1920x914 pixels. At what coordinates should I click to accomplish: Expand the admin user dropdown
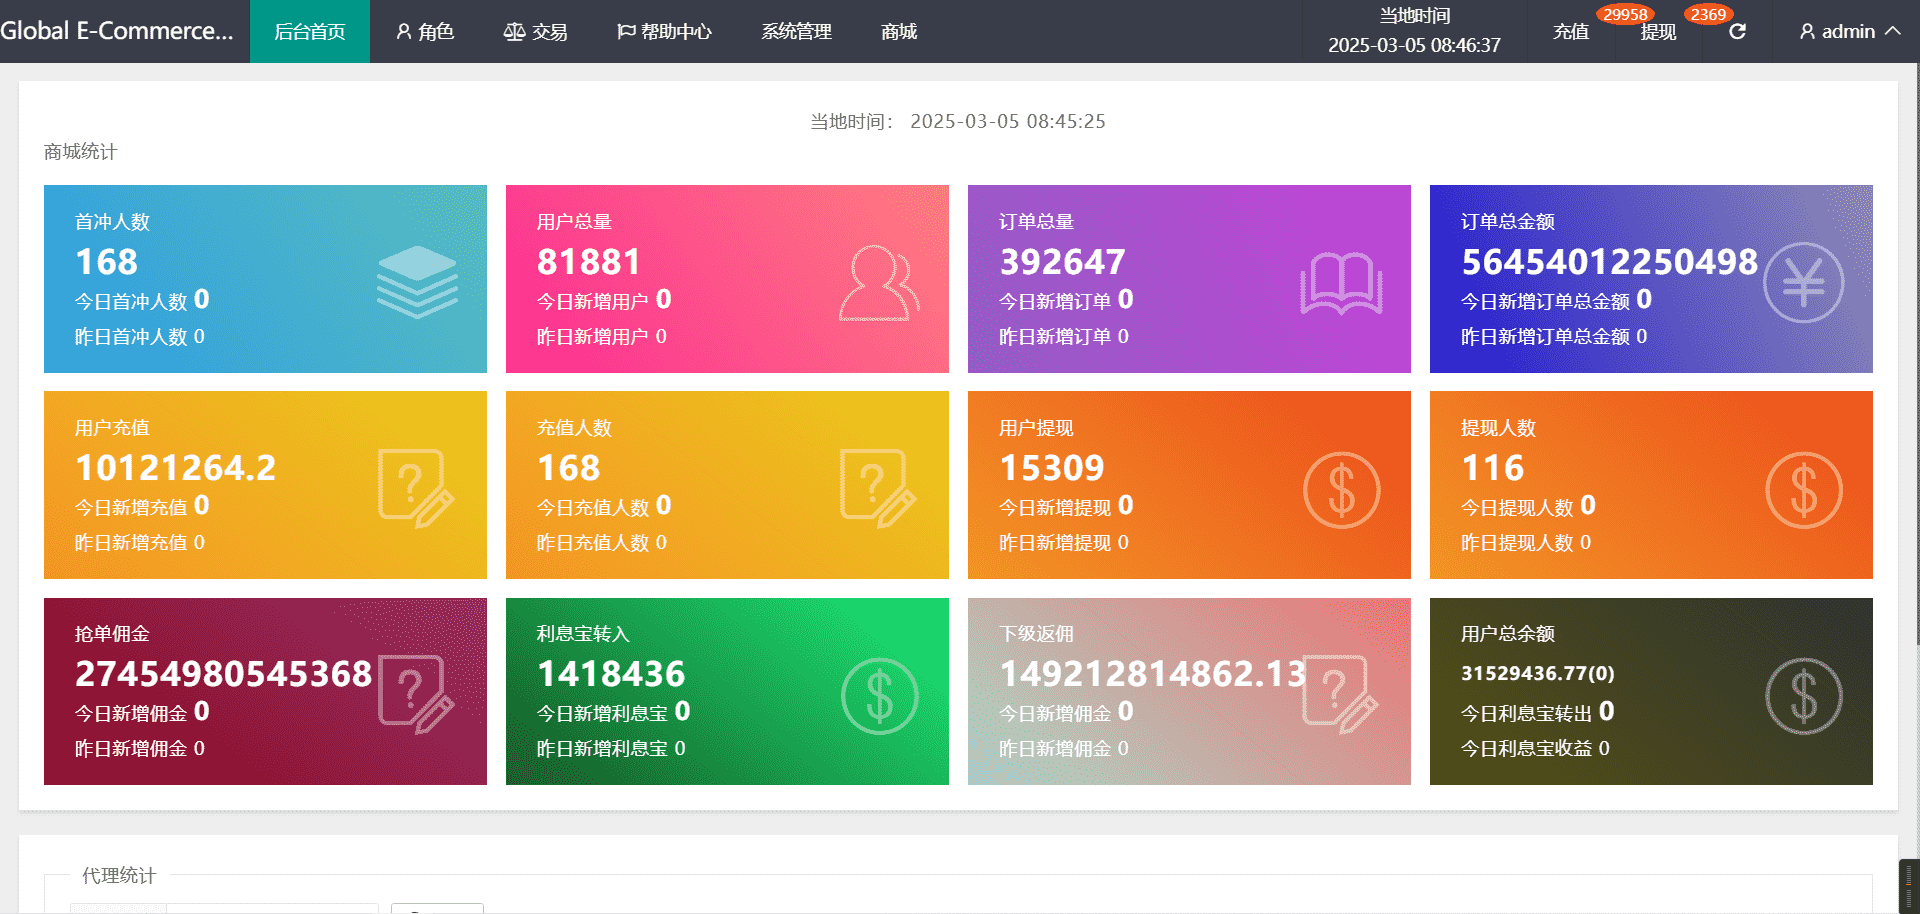pos(1849,32)
